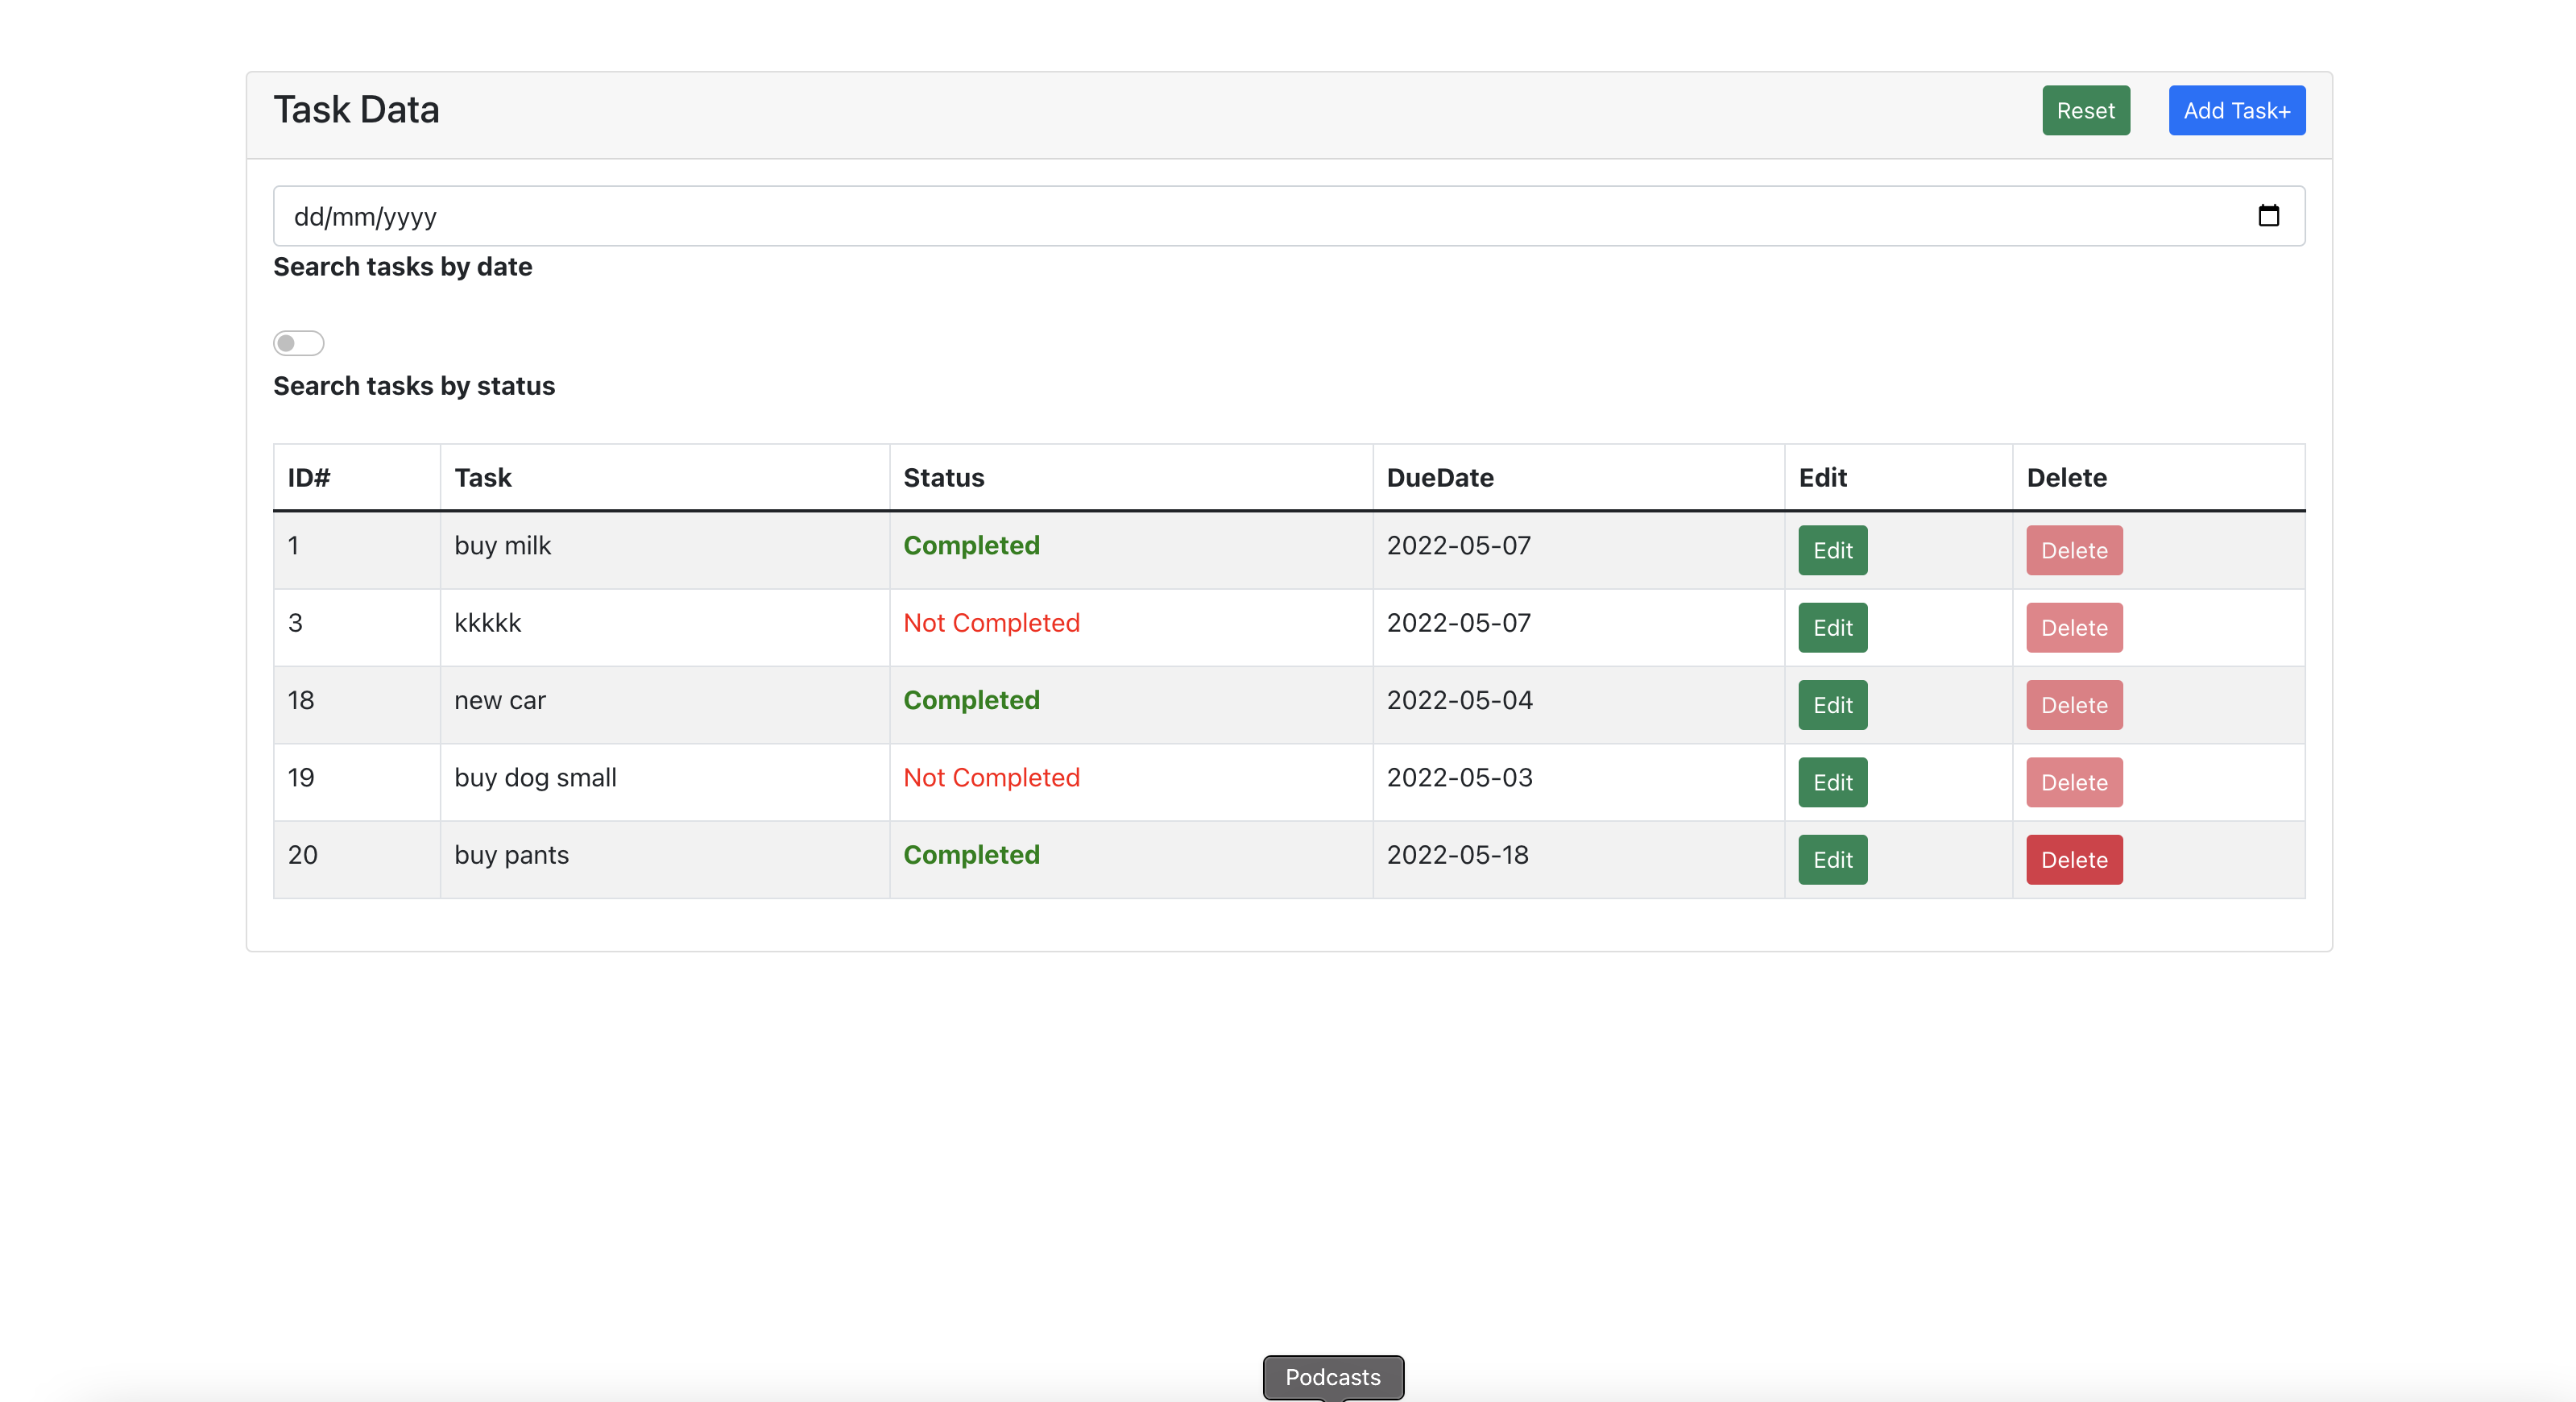Delete the new car task
This screenshot has width=2576, height=1402.
pyautogui.click(x=2074, y=705)
